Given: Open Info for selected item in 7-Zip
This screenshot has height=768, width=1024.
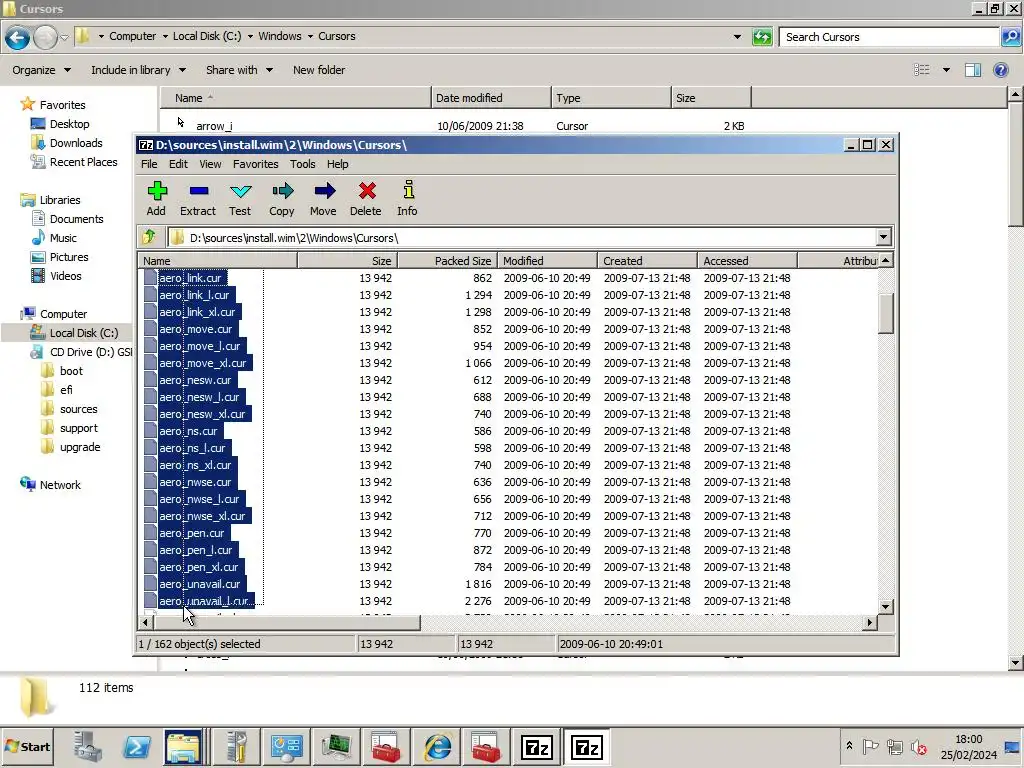Looking at the screenshot, I should tap(408, 199).
